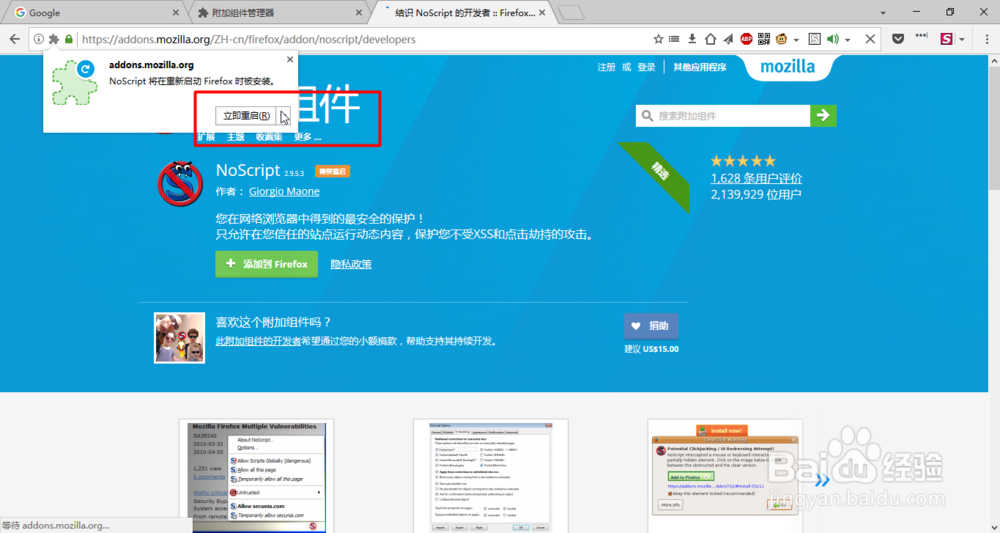Image resolution: width=1000 pixels, height=533 pixels.
Task: Click the NoScript add-on logo
Action: coord(180,184)
